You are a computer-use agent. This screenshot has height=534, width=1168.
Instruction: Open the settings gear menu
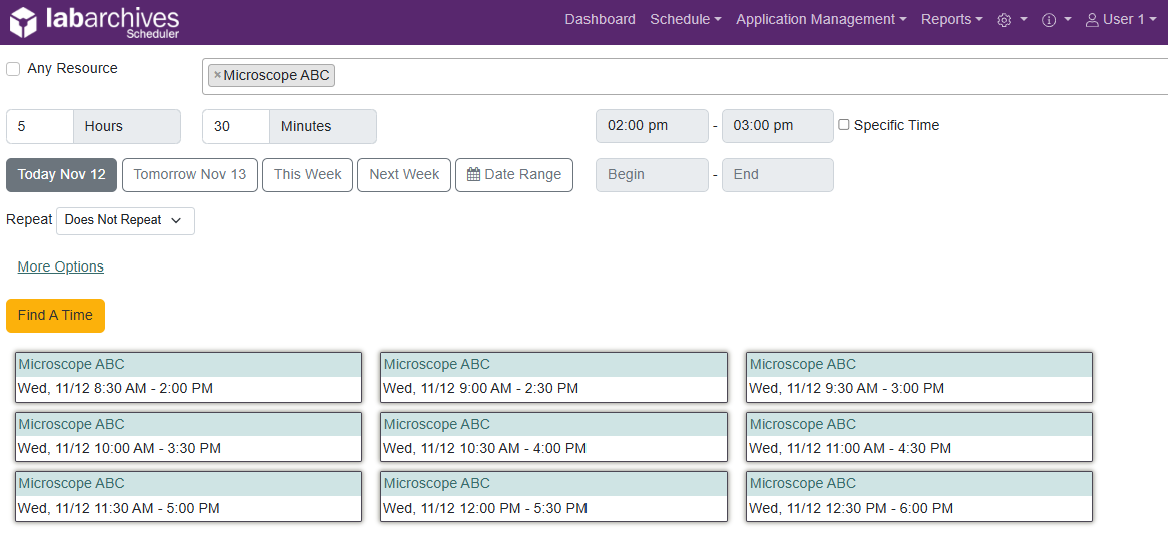[1011, 20]
